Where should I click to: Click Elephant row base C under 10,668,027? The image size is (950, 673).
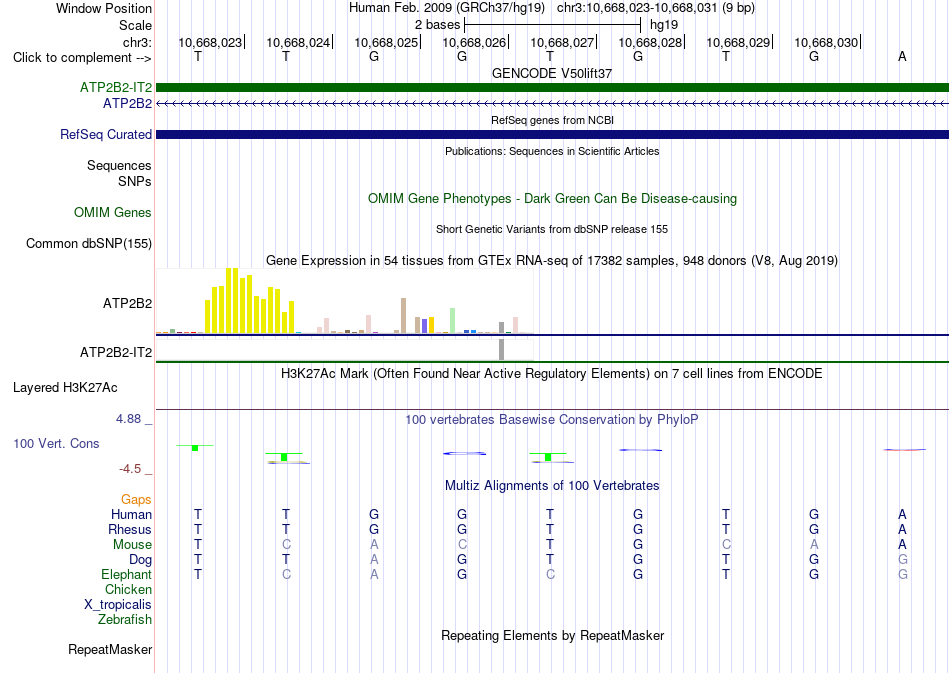(x=550, y=574)
